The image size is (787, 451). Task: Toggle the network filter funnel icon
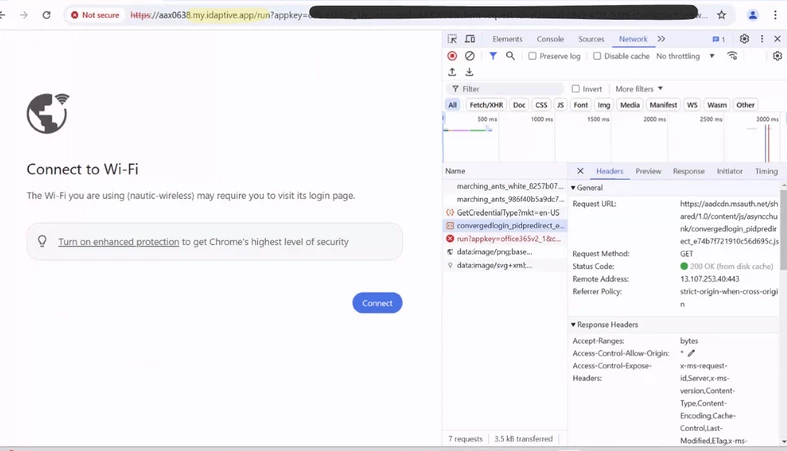tap(493, 56)
